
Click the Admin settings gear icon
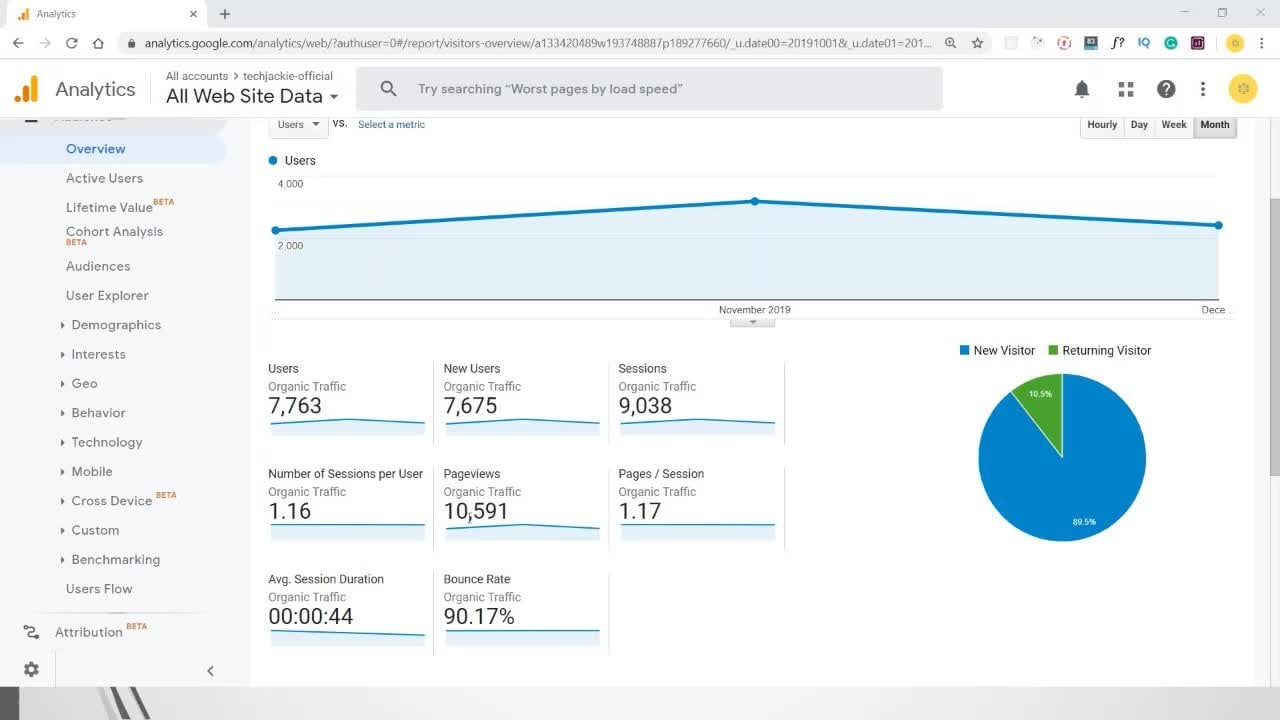tap(31, 669)
